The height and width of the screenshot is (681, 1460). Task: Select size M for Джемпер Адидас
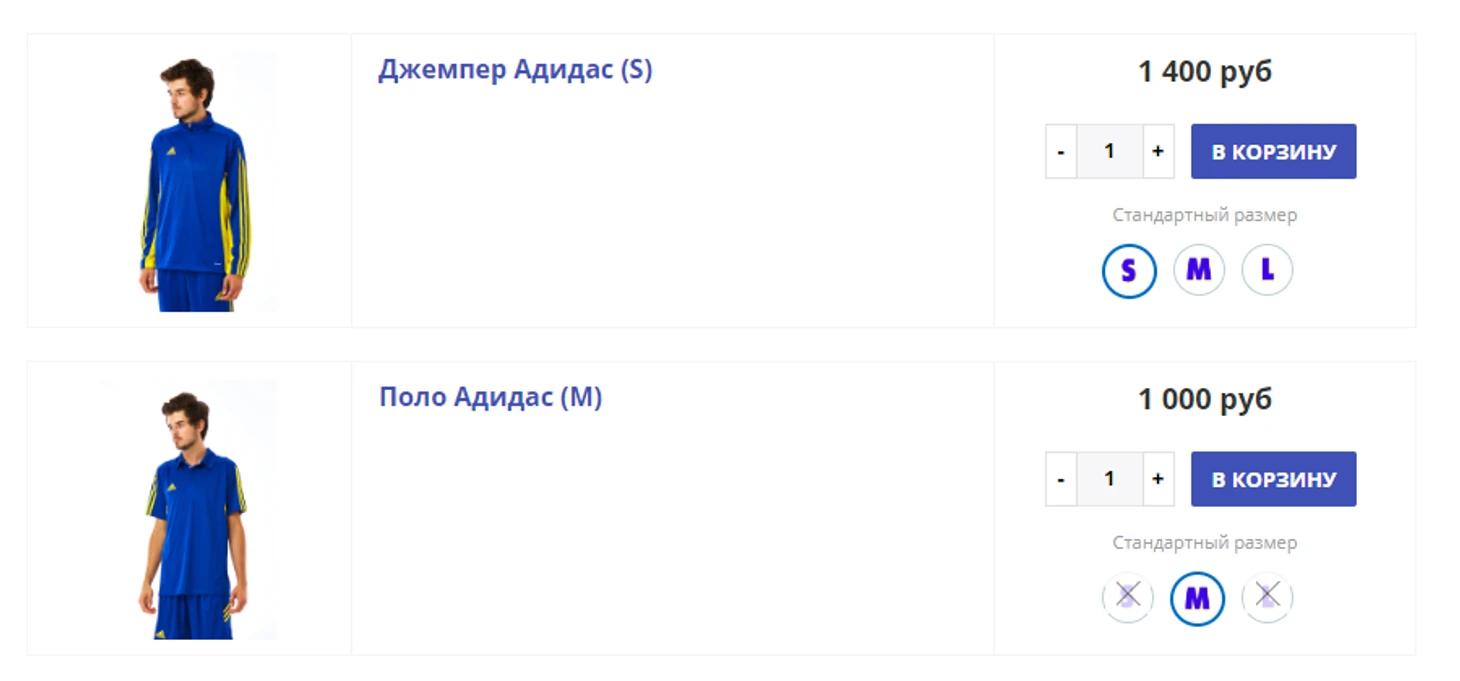tap(1198, 270)
